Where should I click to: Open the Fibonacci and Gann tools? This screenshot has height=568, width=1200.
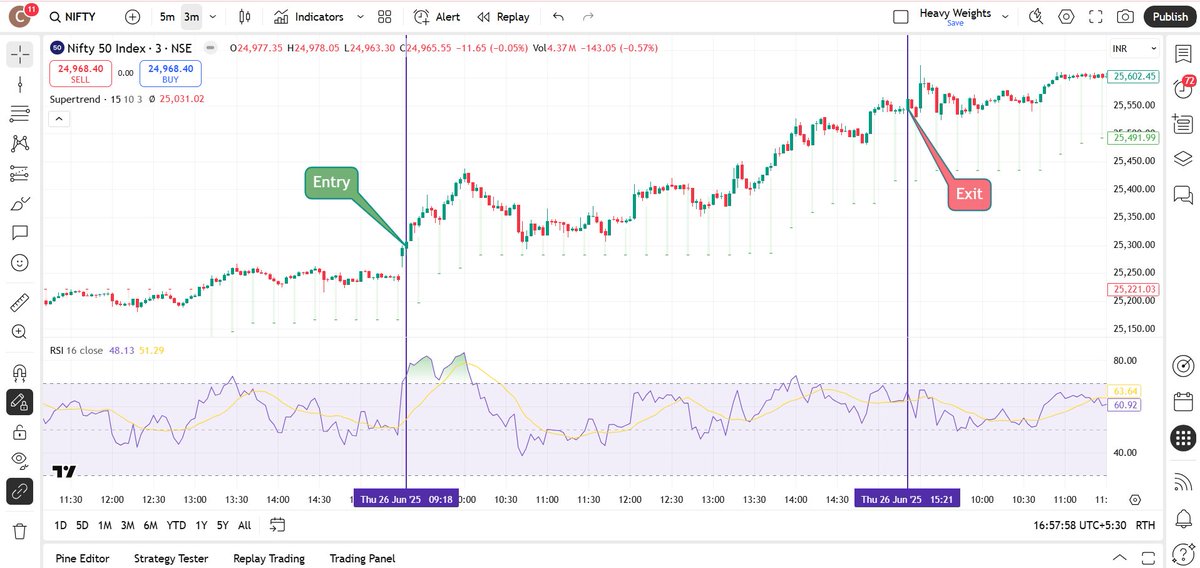(x=20, y=114)
